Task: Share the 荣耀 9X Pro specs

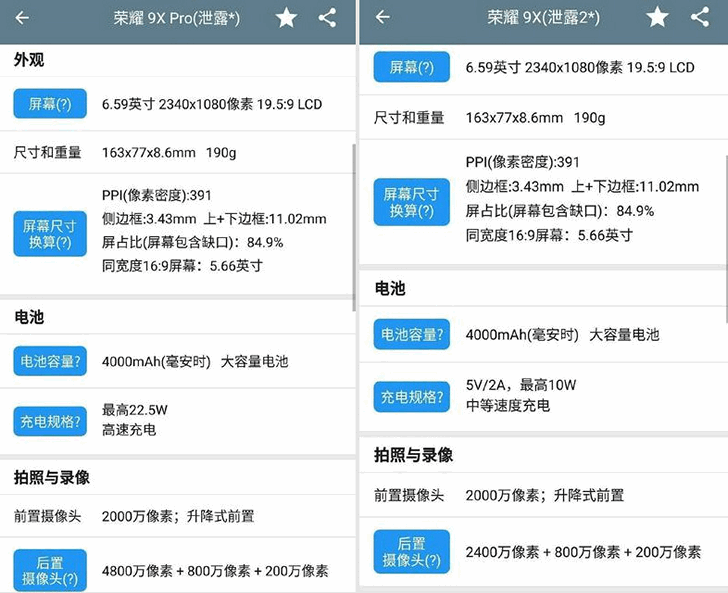Action: 327,18
